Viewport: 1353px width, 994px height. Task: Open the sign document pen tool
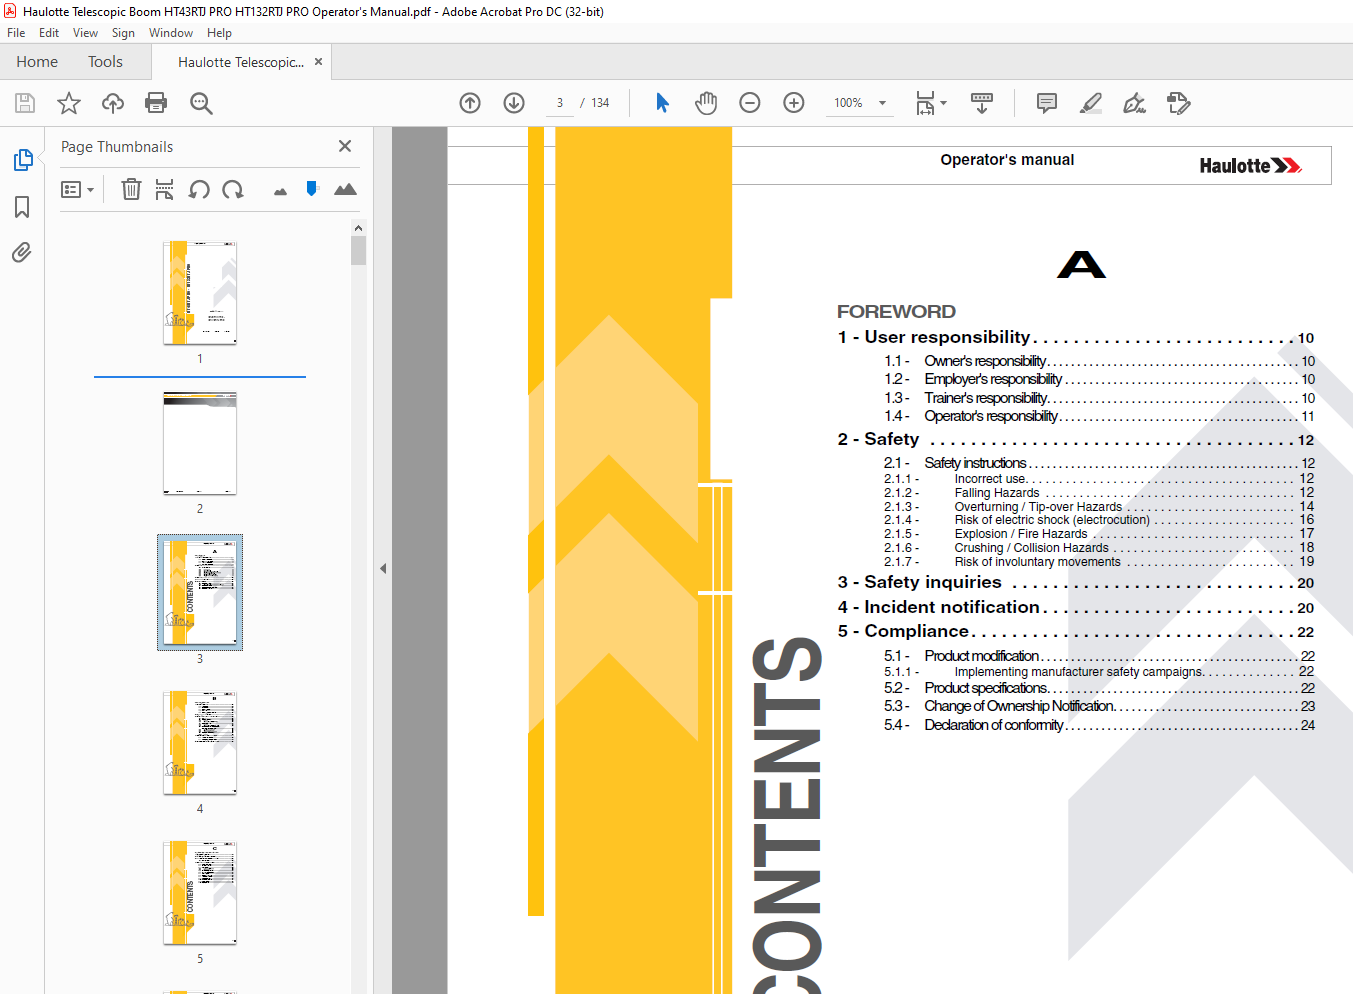pos(1134,103)
